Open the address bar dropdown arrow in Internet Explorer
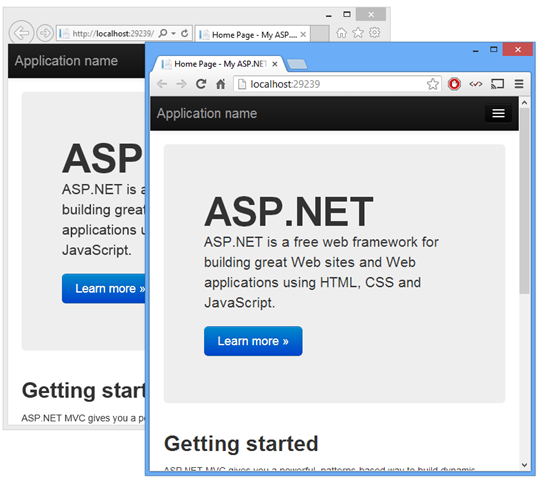Screen dimensions: 543x480 pyautogui.click(x=173, y=34)
